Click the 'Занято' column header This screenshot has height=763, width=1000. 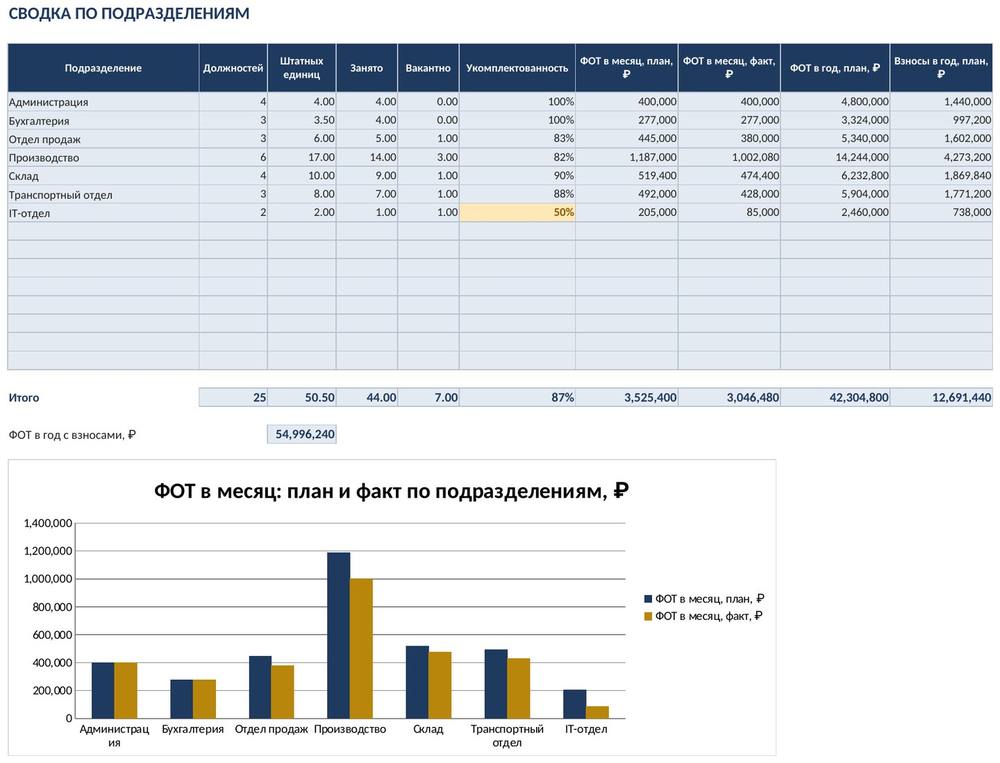tap(367, 68)
